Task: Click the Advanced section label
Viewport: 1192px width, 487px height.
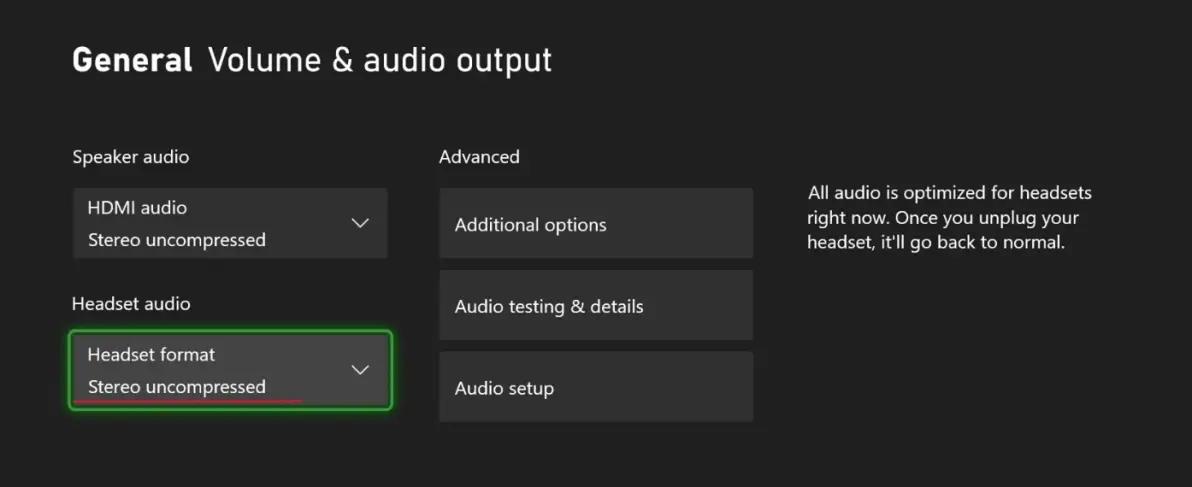Action: click(479, 157)
